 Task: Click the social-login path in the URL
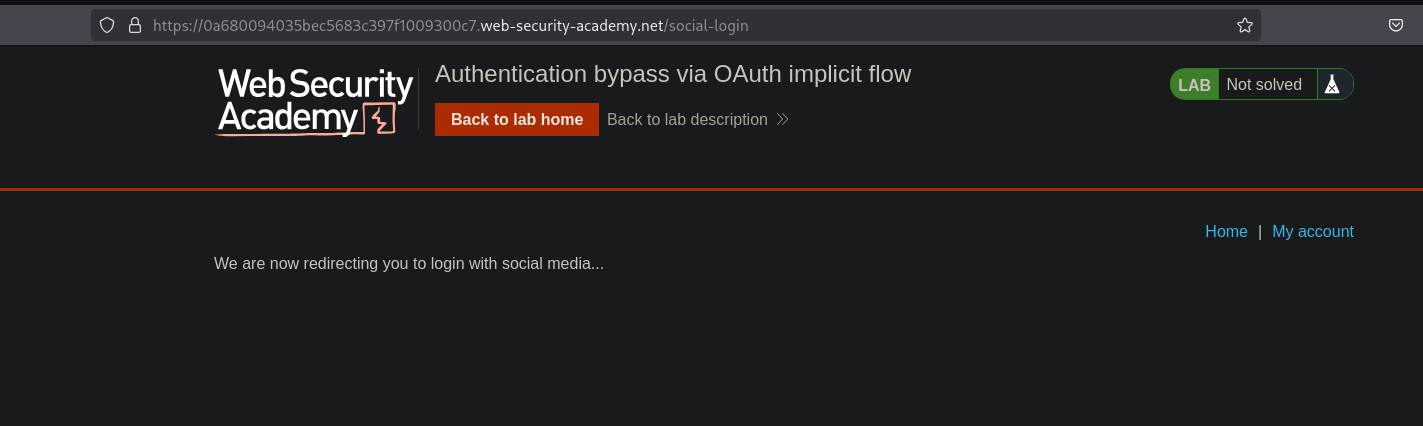707,26
